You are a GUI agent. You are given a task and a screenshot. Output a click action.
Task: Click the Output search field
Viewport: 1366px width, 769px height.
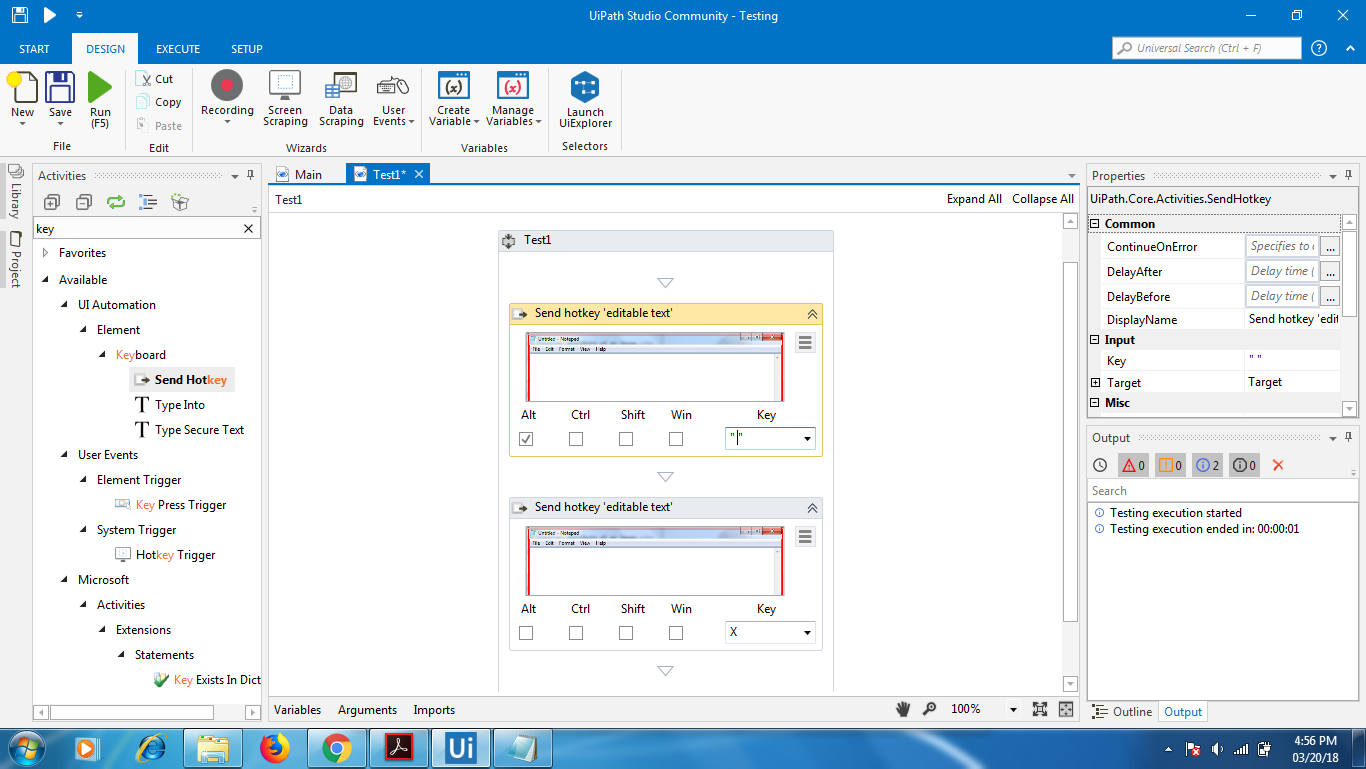point(1221,491)
